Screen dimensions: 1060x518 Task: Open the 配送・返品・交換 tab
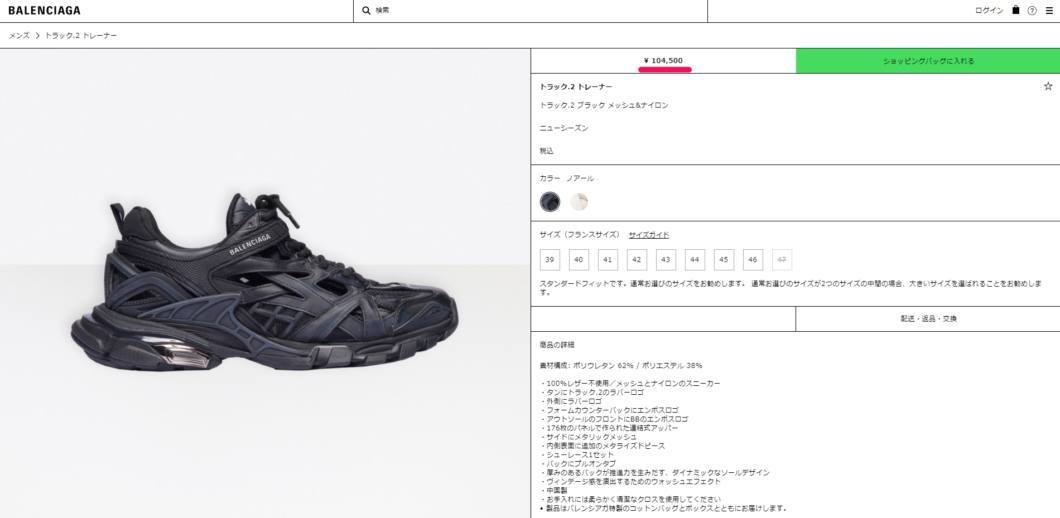[928, 319]
